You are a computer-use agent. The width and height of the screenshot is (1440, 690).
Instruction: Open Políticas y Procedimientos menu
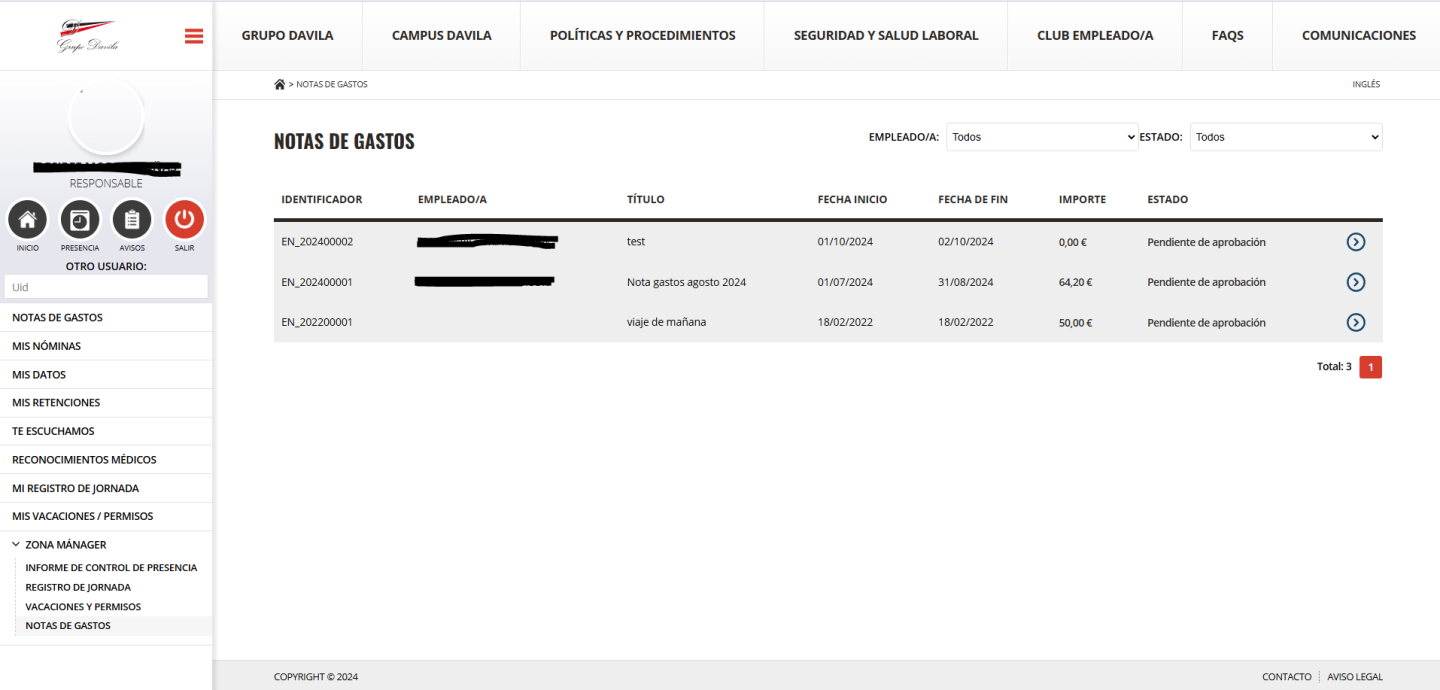pos(642,36)
